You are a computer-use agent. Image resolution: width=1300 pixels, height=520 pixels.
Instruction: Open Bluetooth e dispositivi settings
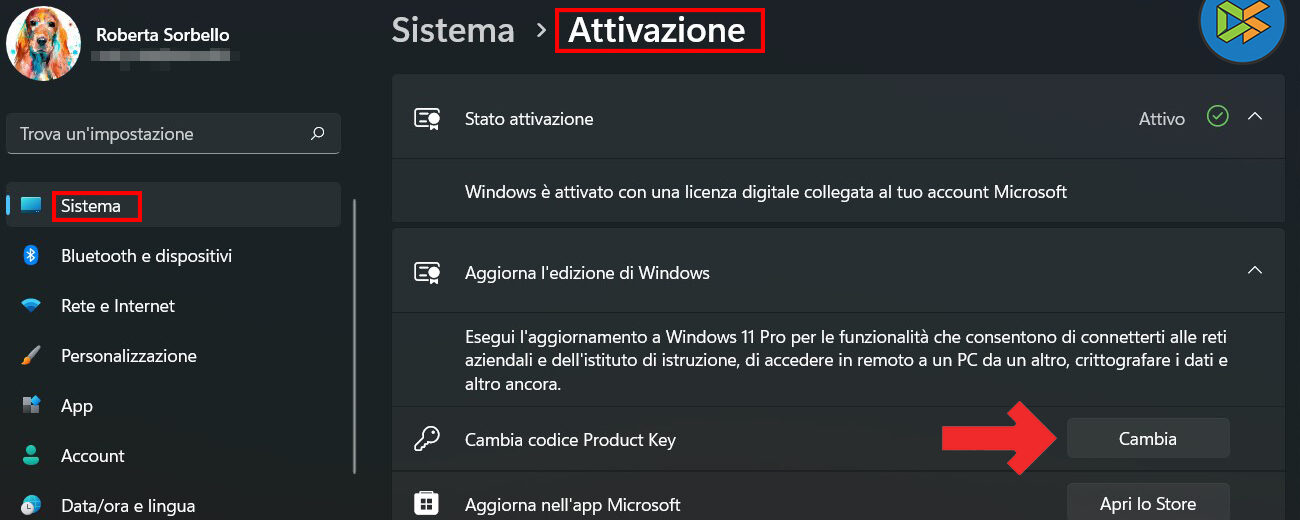(x=146, y=256)
